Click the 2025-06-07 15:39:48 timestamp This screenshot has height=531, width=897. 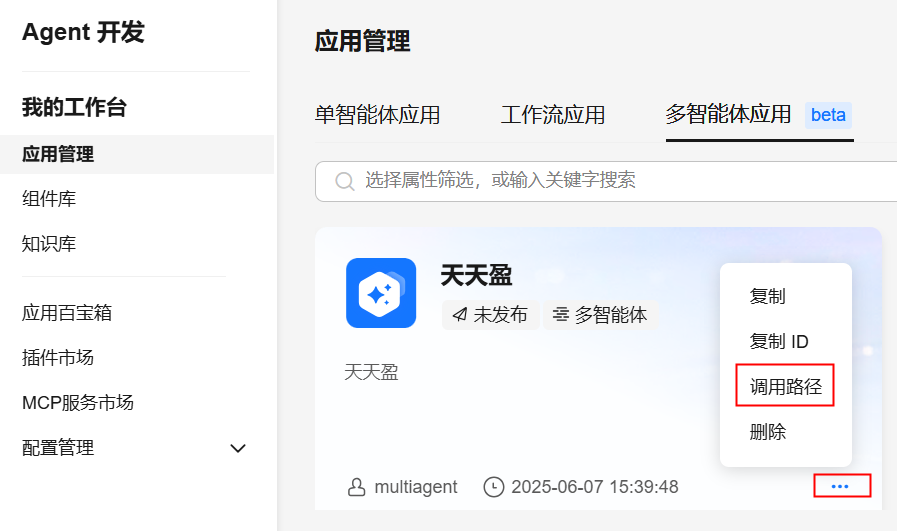coord(595,487)
